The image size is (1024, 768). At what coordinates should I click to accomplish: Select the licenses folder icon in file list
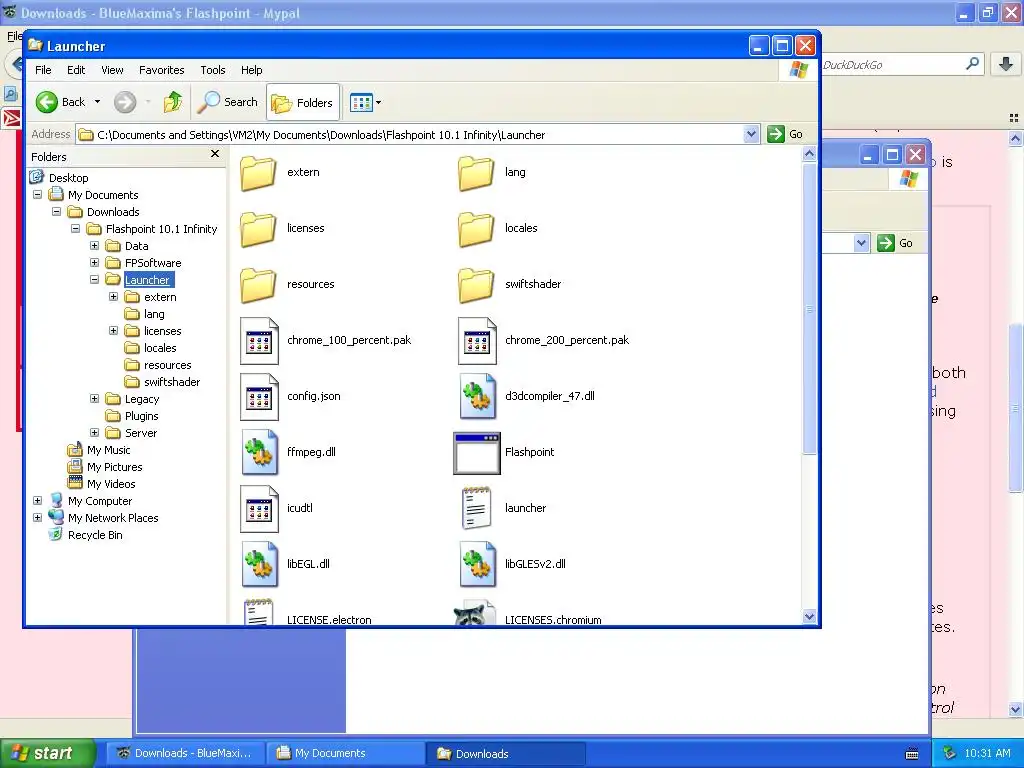click(x=258, y=229)
